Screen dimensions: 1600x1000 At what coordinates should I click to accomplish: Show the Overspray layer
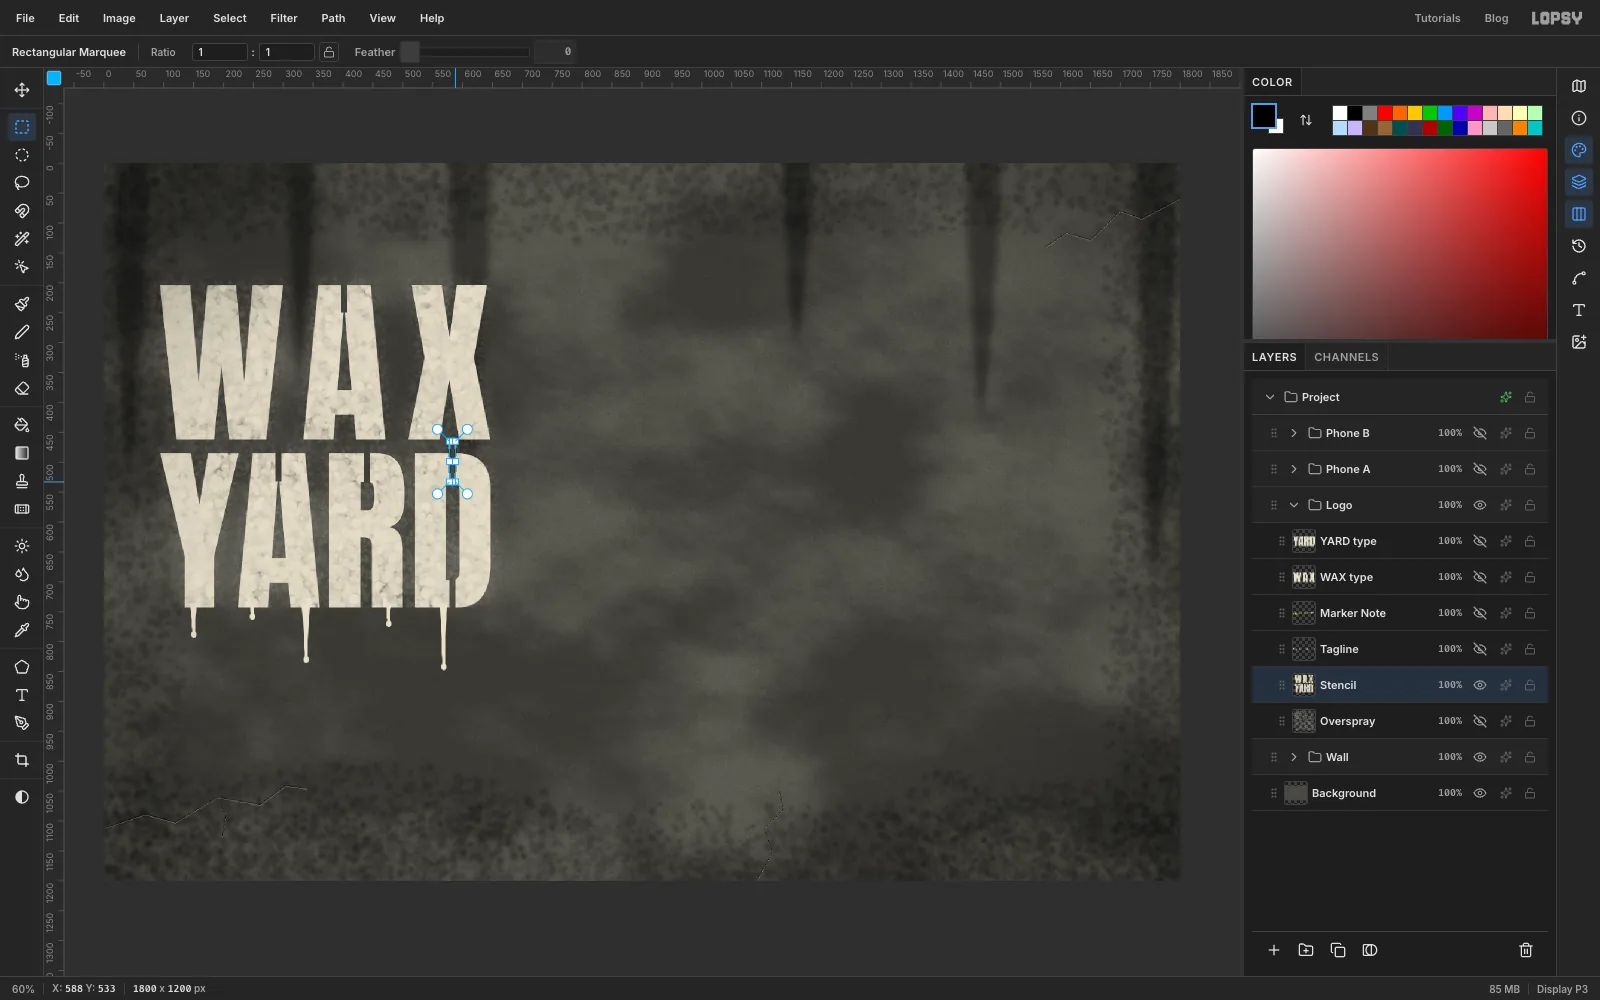point(1480,721)
